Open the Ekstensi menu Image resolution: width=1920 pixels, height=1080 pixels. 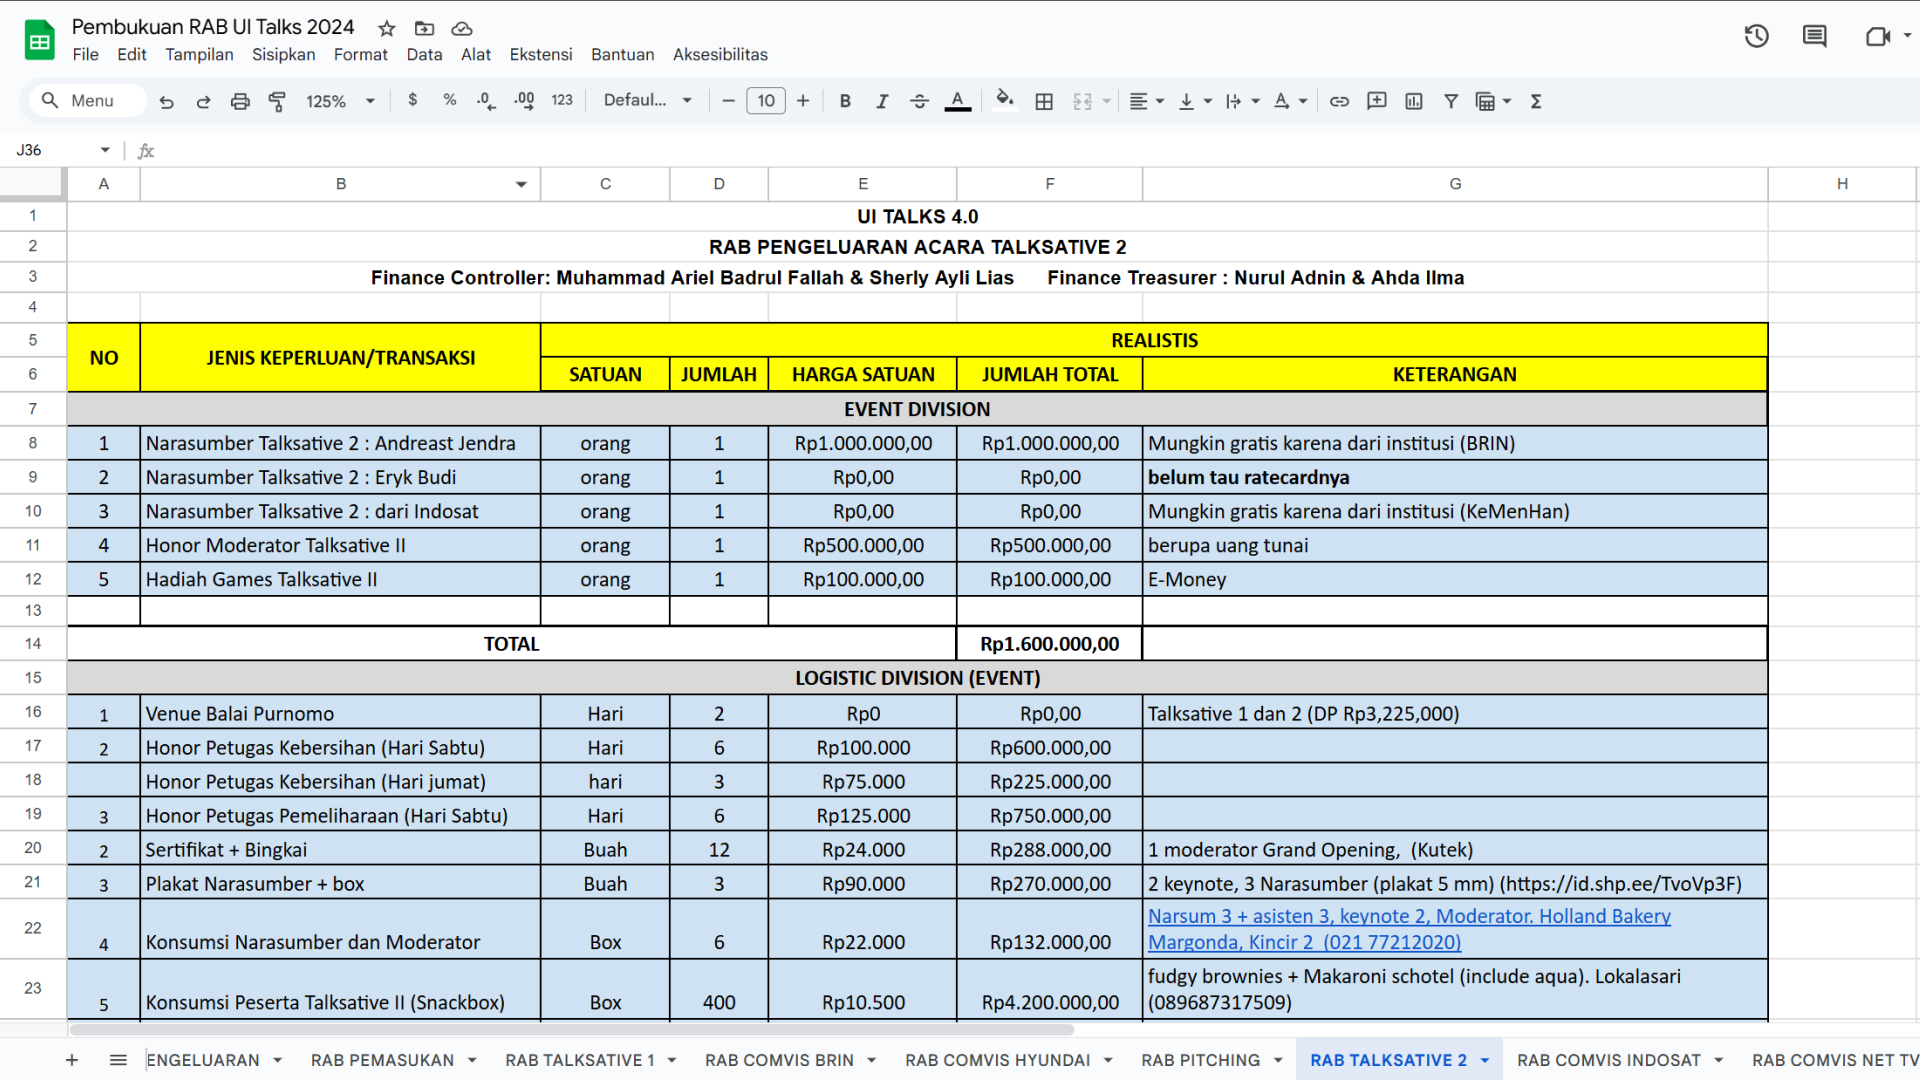click(541, 55)
